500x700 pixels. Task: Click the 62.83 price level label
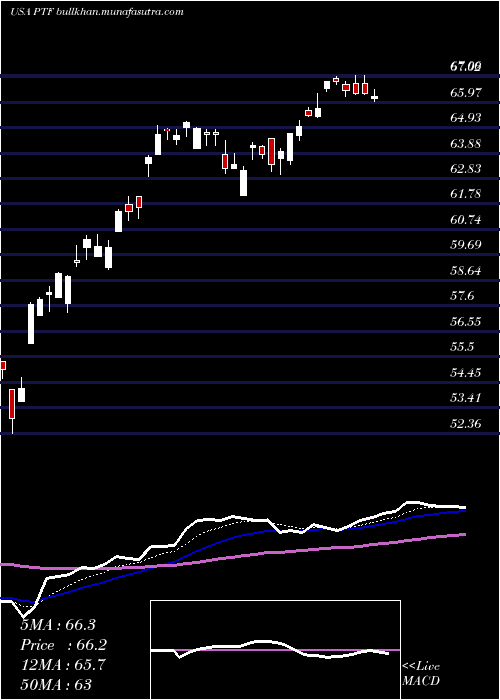tap(466, 169)
